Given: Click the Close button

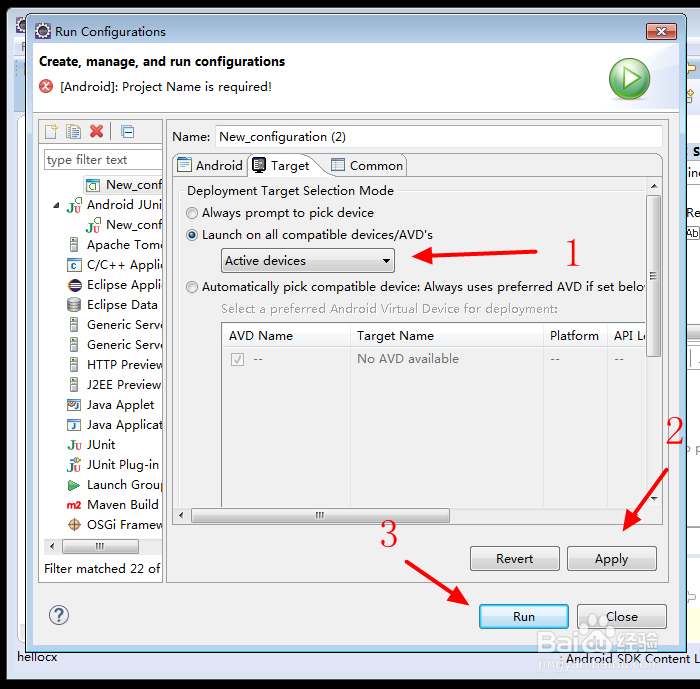Looking at the screenshot, I should point(621,616).
